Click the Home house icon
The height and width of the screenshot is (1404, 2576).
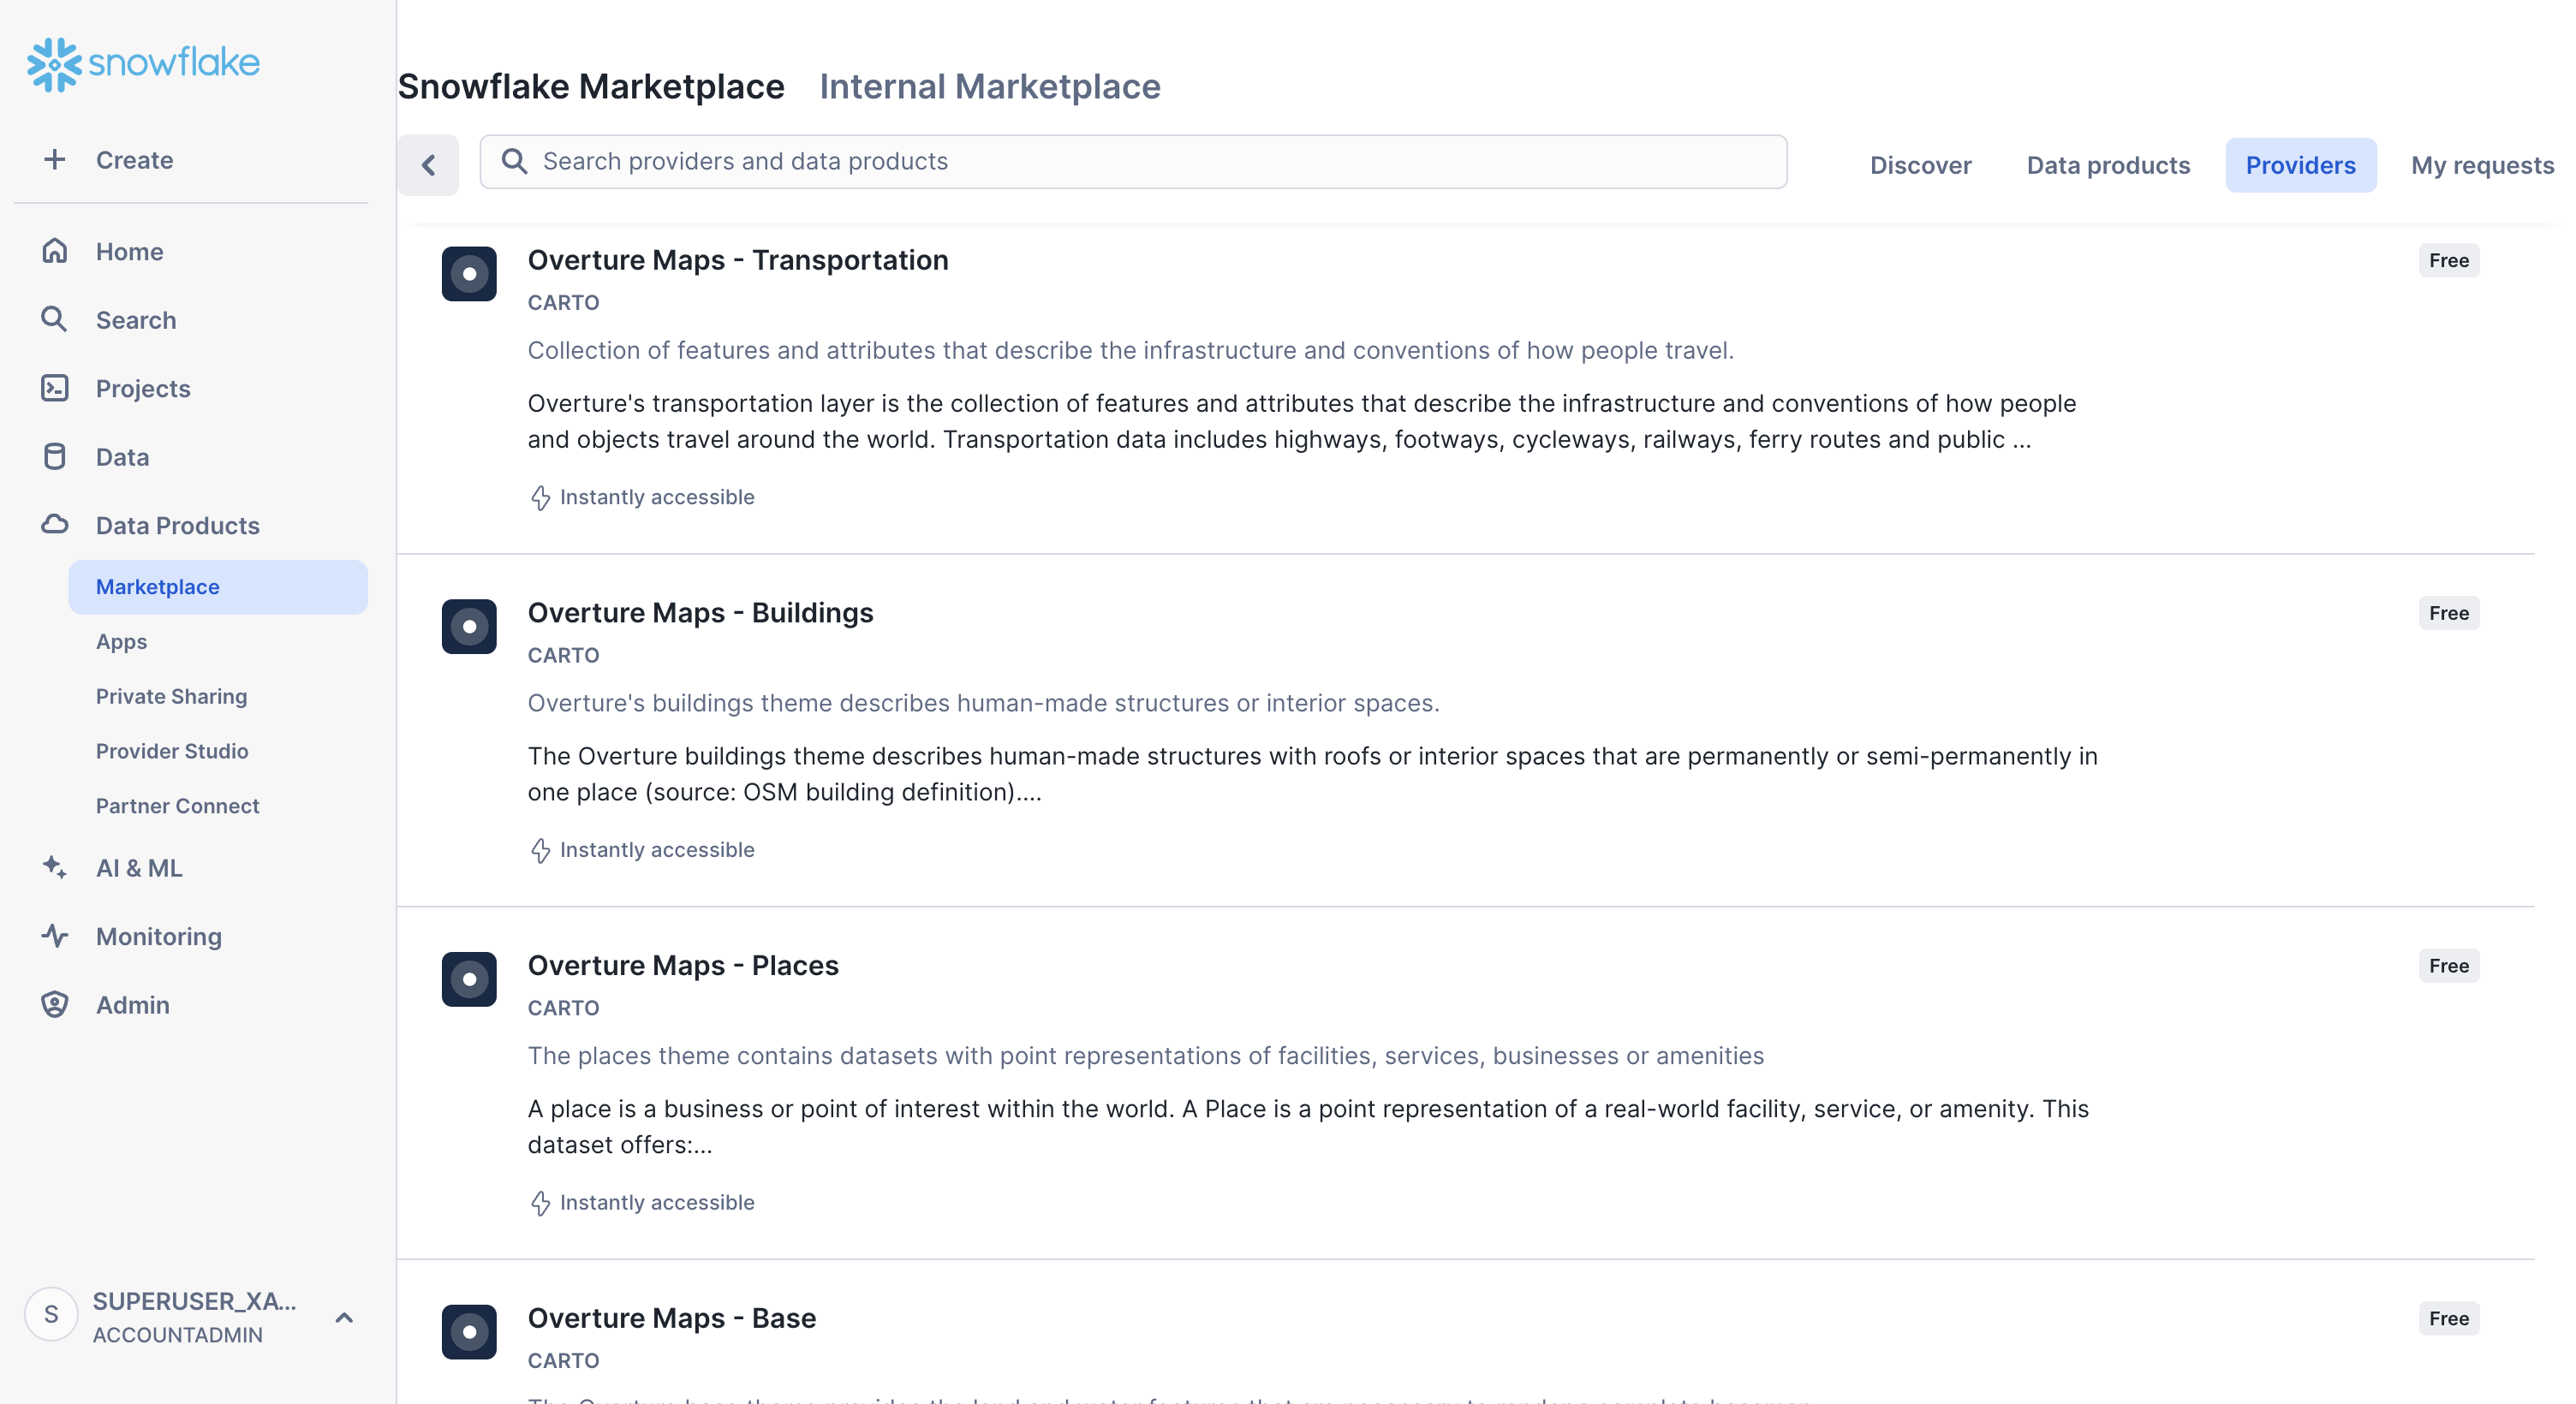pos(55,251)
